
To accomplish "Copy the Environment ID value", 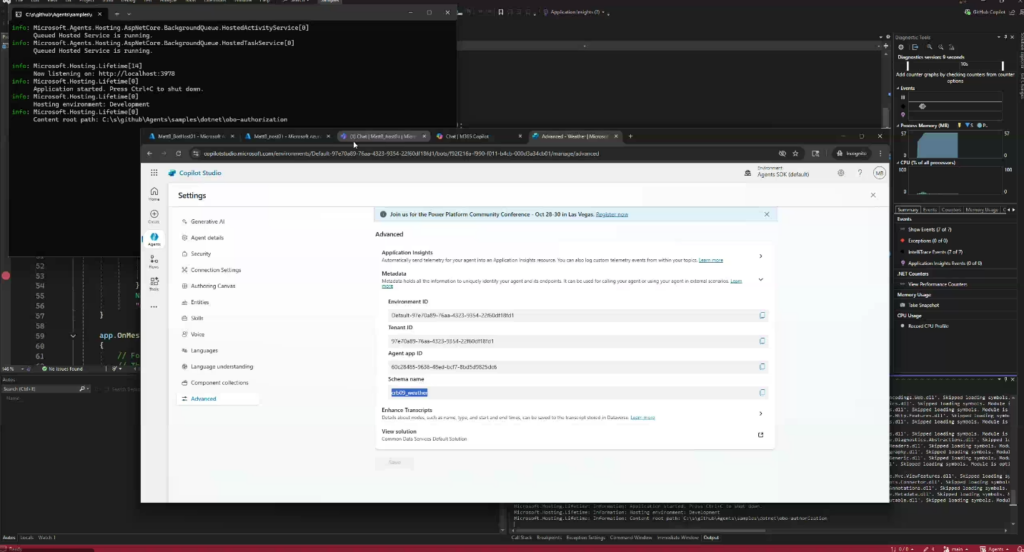I will point(762,316).
